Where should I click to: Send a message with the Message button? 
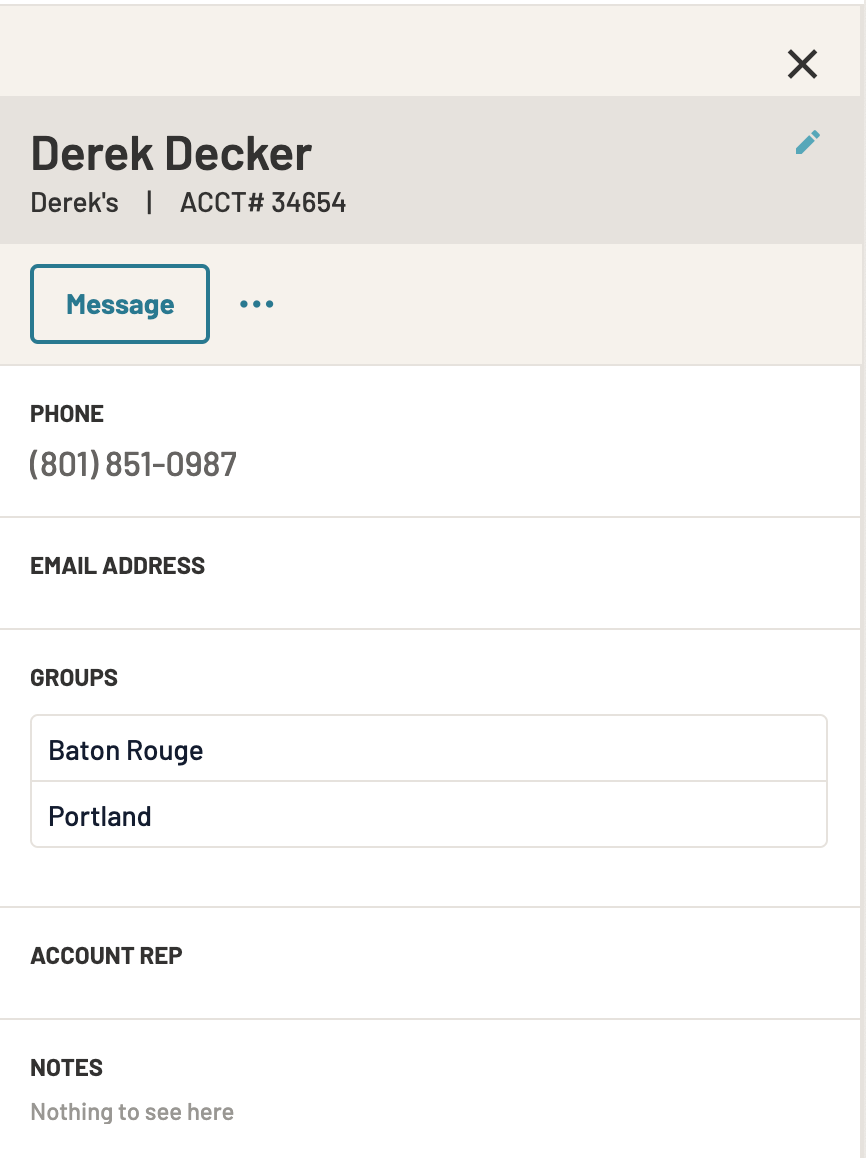point(120,304)
